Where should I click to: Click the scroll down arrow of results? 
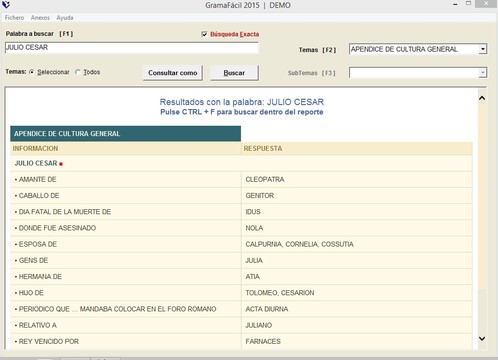pyautogui.click(x=482, y=338)
